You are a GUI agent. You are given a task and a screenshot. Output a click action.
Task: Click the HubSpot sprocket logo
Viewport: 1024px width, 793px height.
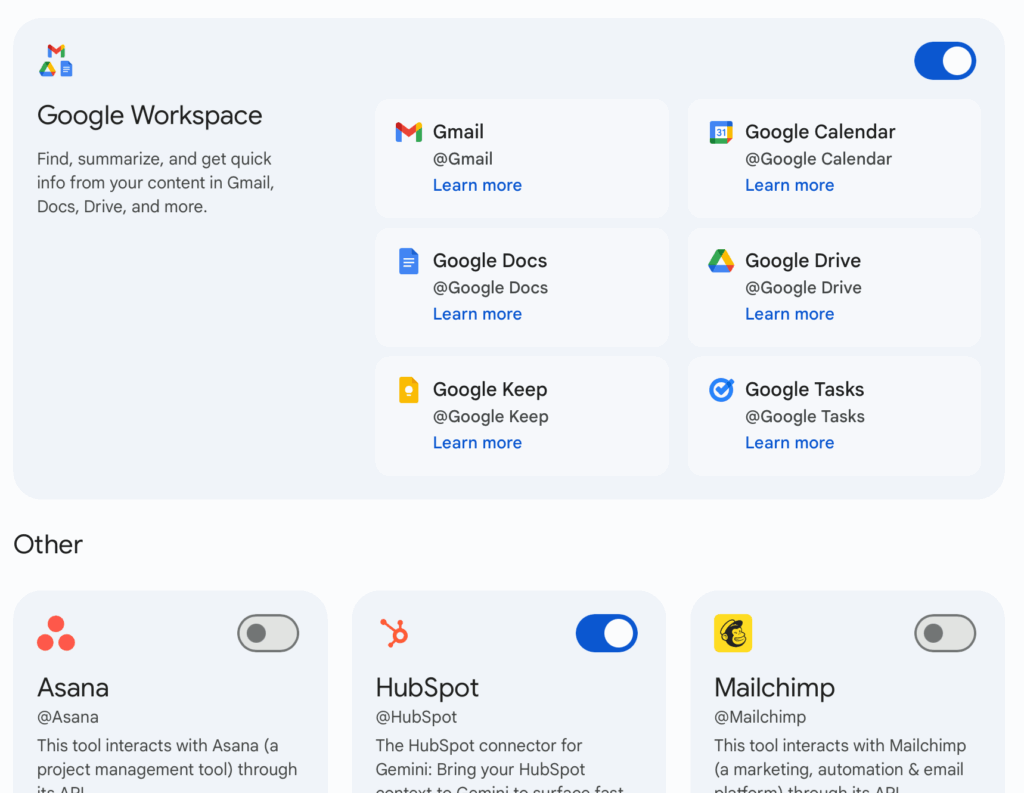coord(394,633)
